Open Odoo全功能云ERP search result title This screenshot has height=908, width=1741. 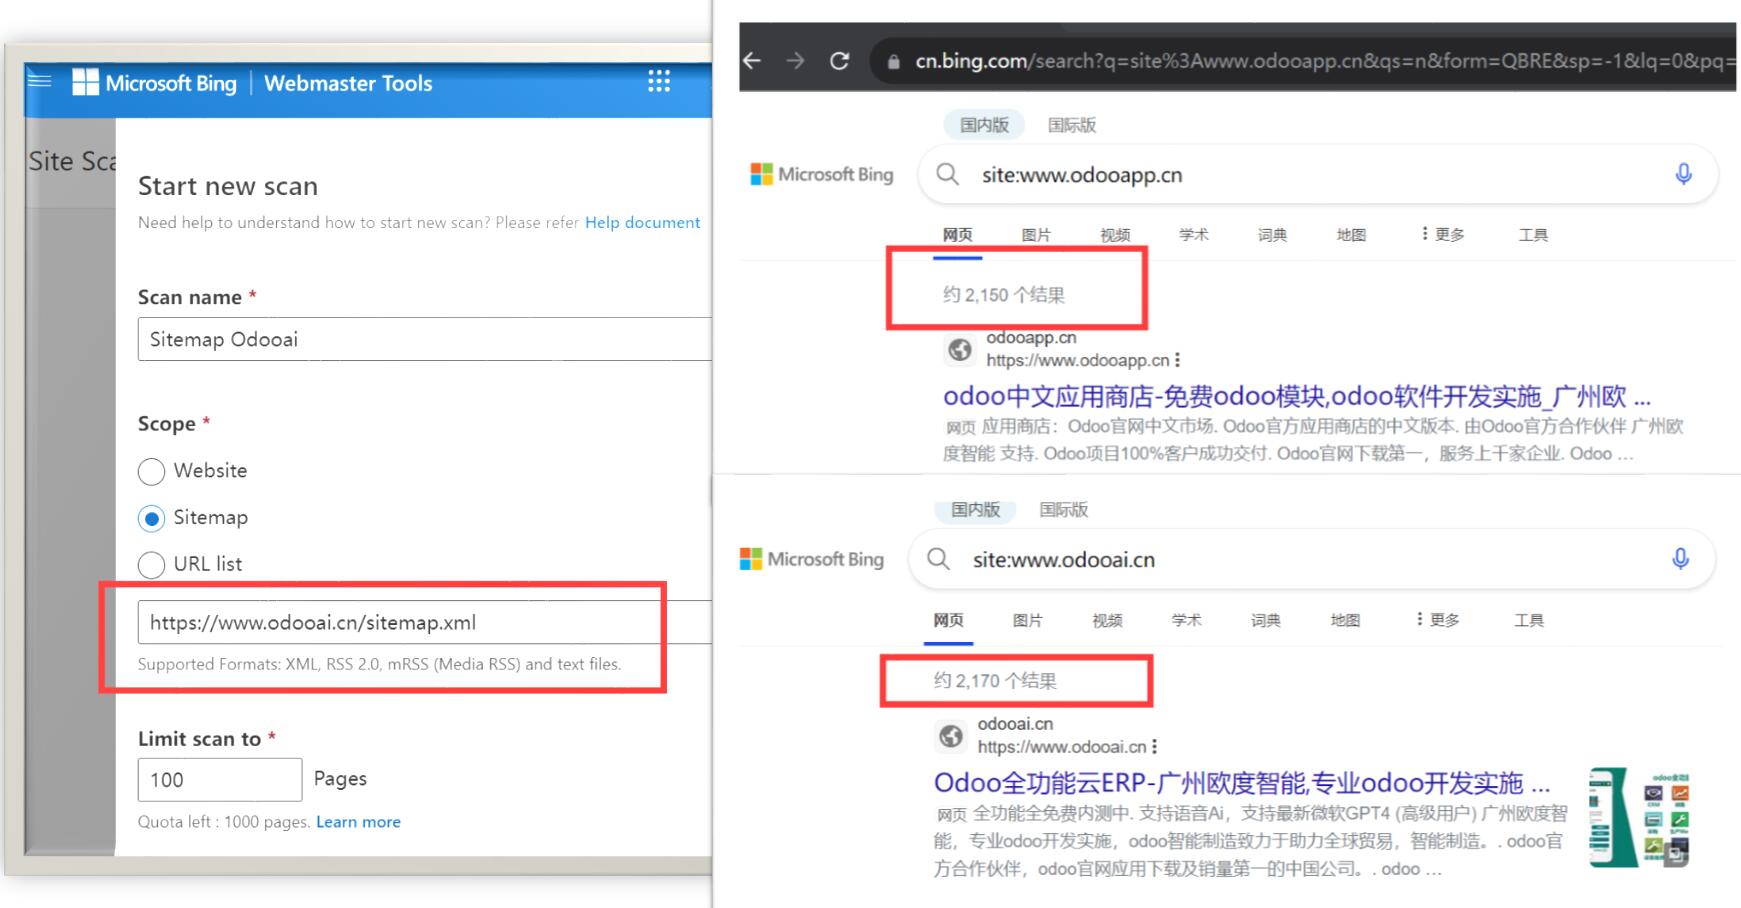click(x=1242, y=782)
